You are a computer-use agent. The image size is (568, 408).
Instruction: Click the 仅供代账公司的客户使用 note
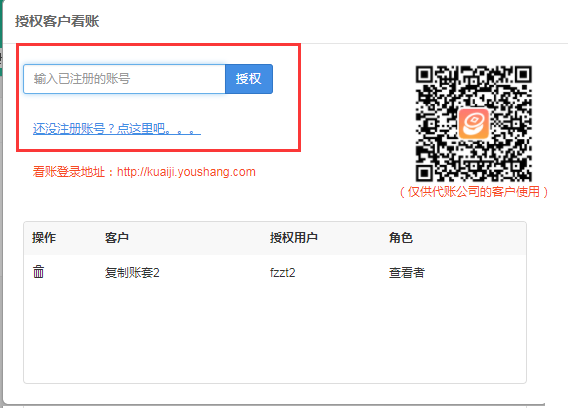click(x=474, y=192)
